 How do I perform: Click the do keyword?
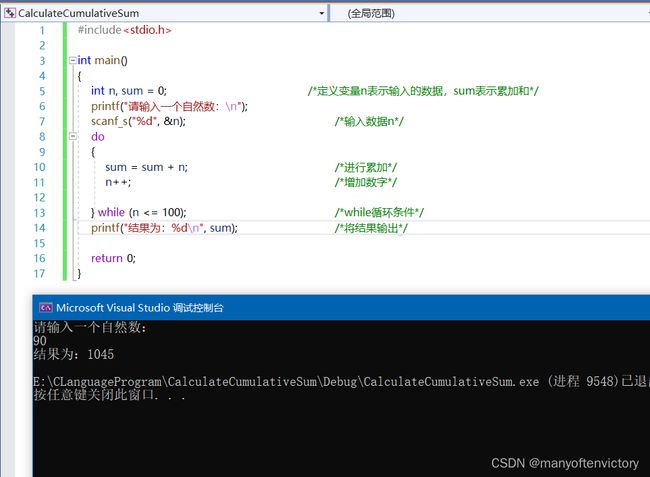pos(98,136)
